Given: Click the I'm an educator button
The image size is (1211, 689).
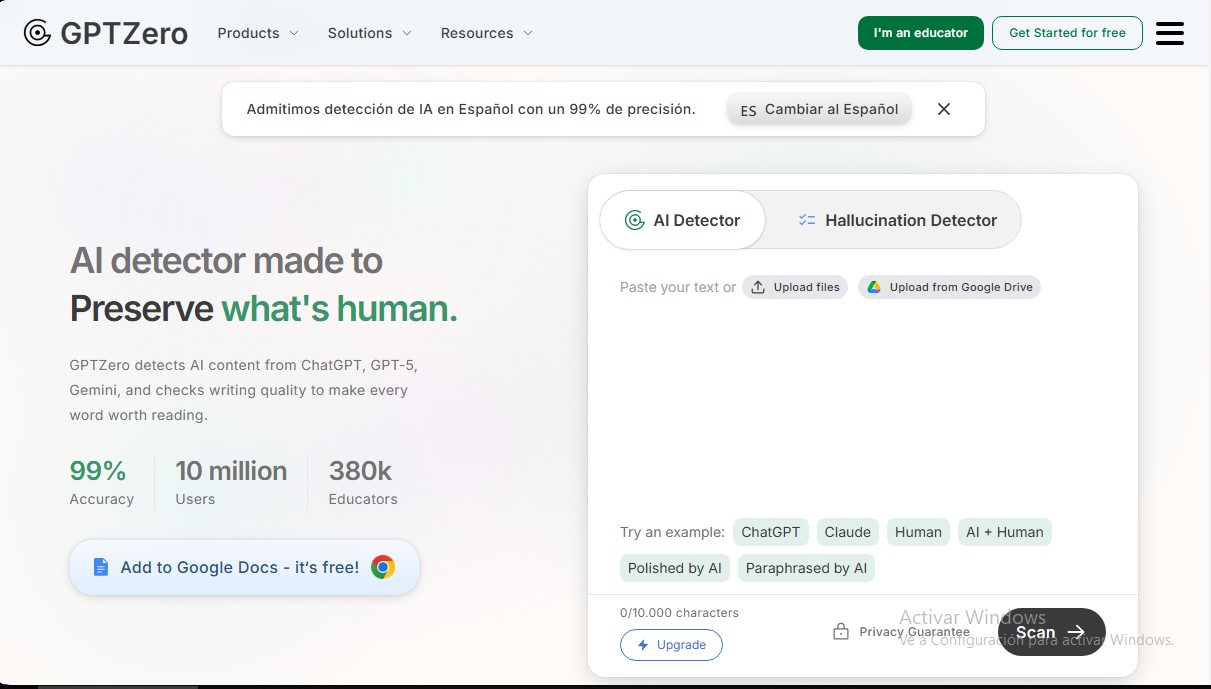Looking at the screenshot, I should coord(920,32).
